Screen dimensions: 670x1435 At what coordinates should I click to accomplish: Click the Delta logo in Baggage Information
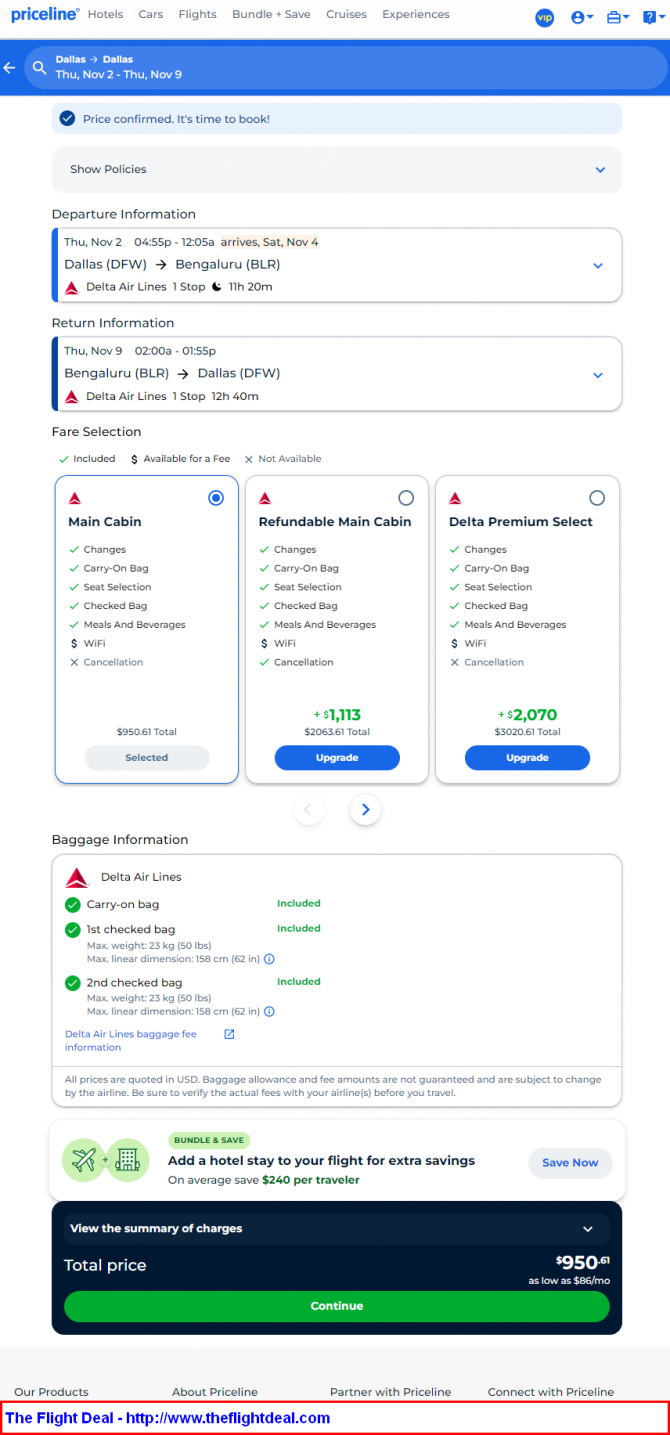pyautogui.click(x=77, y=877)
